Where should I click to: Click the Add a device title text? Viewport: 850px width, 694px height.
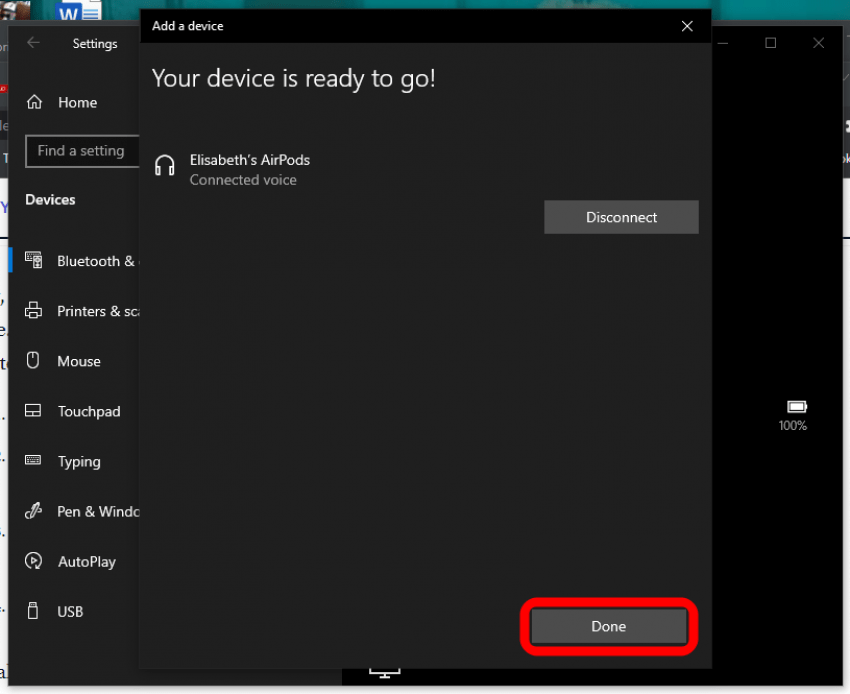tap(188, 26)
